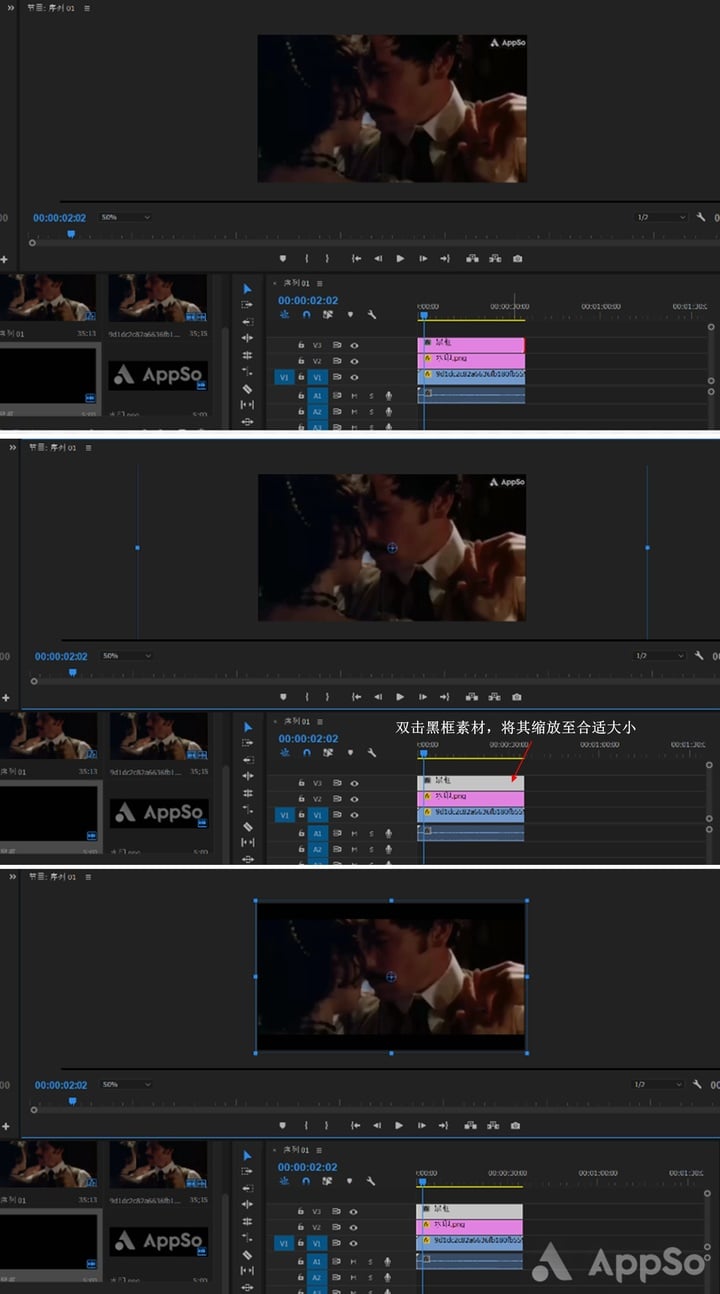Click Mark Out brace in top monitor
The height and width of the screenshot is (1294, 720).
(x=326, y=258)
